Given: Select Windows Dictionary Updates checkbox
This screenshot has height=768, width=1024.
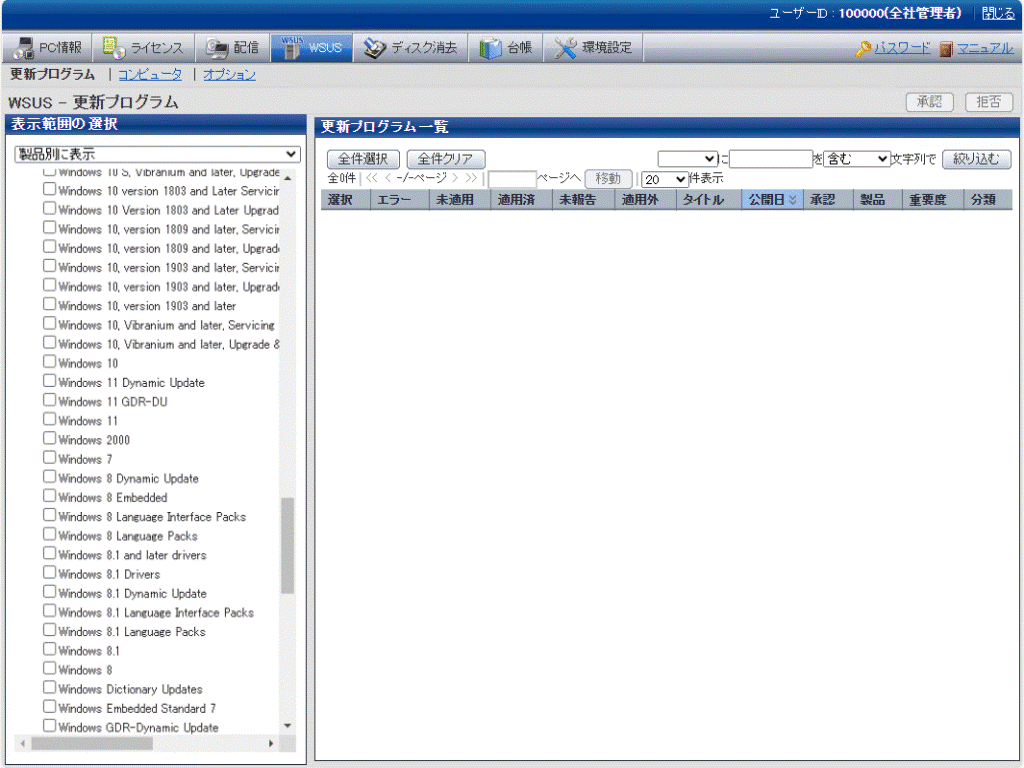Looking at the screenshot, I should [50, 687].
